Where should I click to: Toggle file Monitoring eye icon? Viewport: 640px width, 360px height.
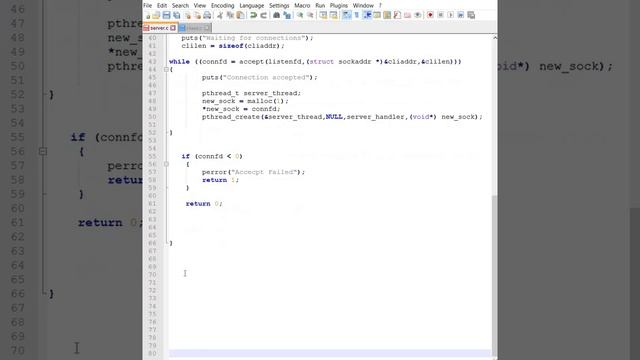tap(418, 15)
